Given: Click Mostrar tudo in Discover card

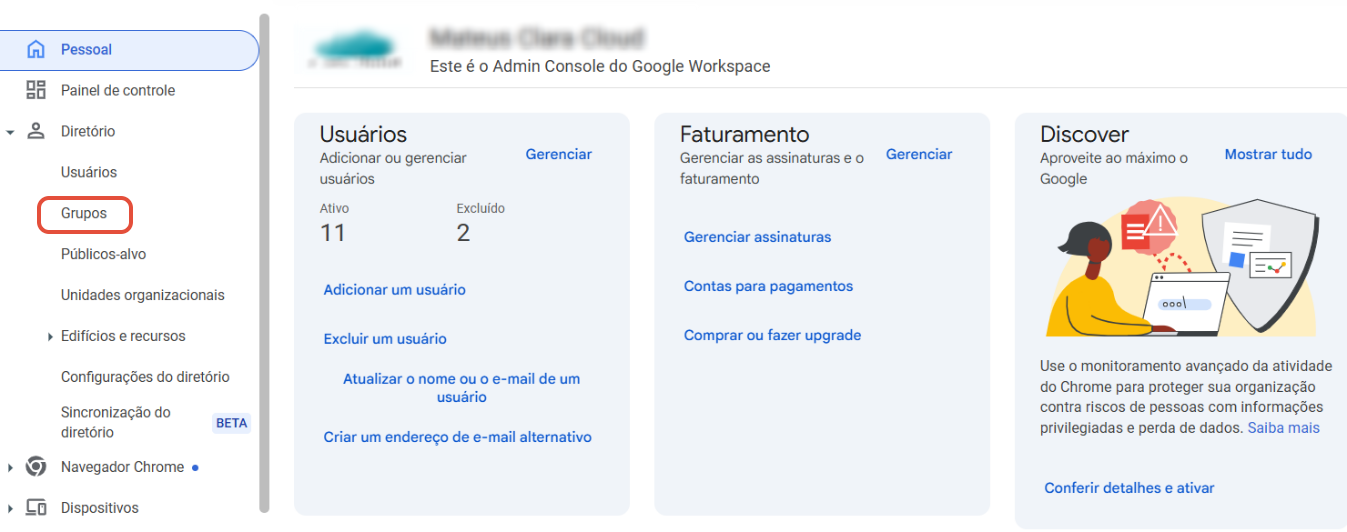Looking at the screenshot, I should click(1268, 154).
